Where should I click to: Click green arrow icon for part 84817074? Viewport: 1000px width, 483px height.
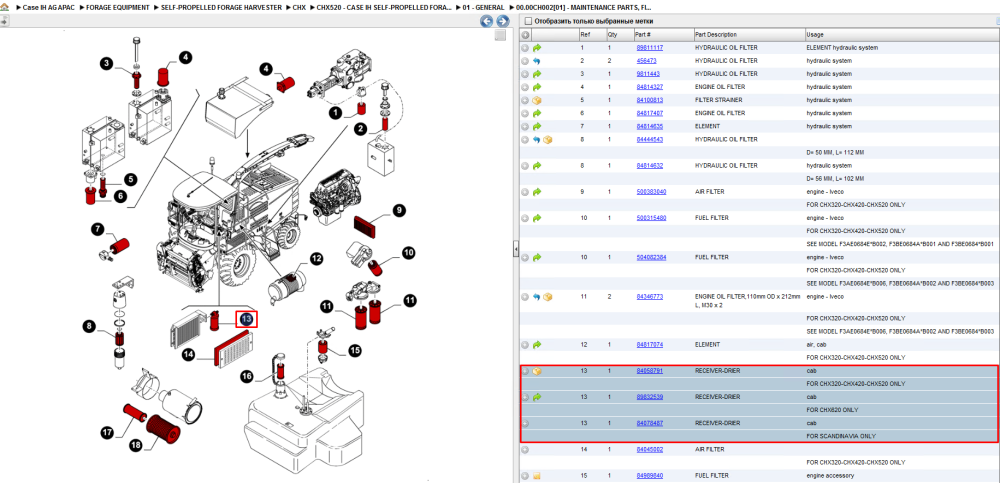(537, 345)
